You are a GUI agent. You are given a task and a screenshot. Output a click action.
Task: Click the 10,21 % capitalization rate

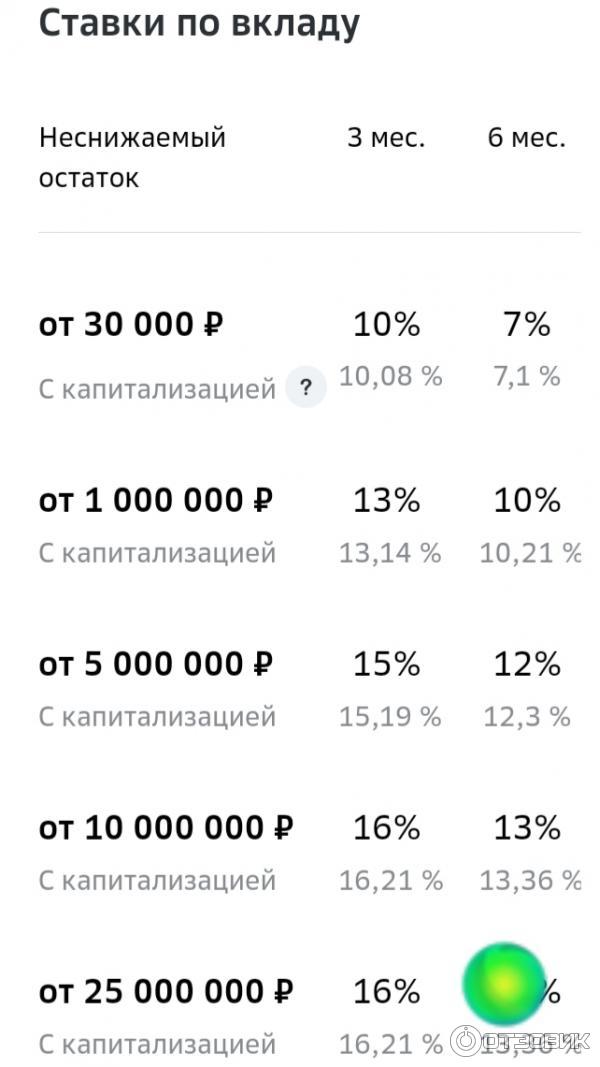click(530, 553)
